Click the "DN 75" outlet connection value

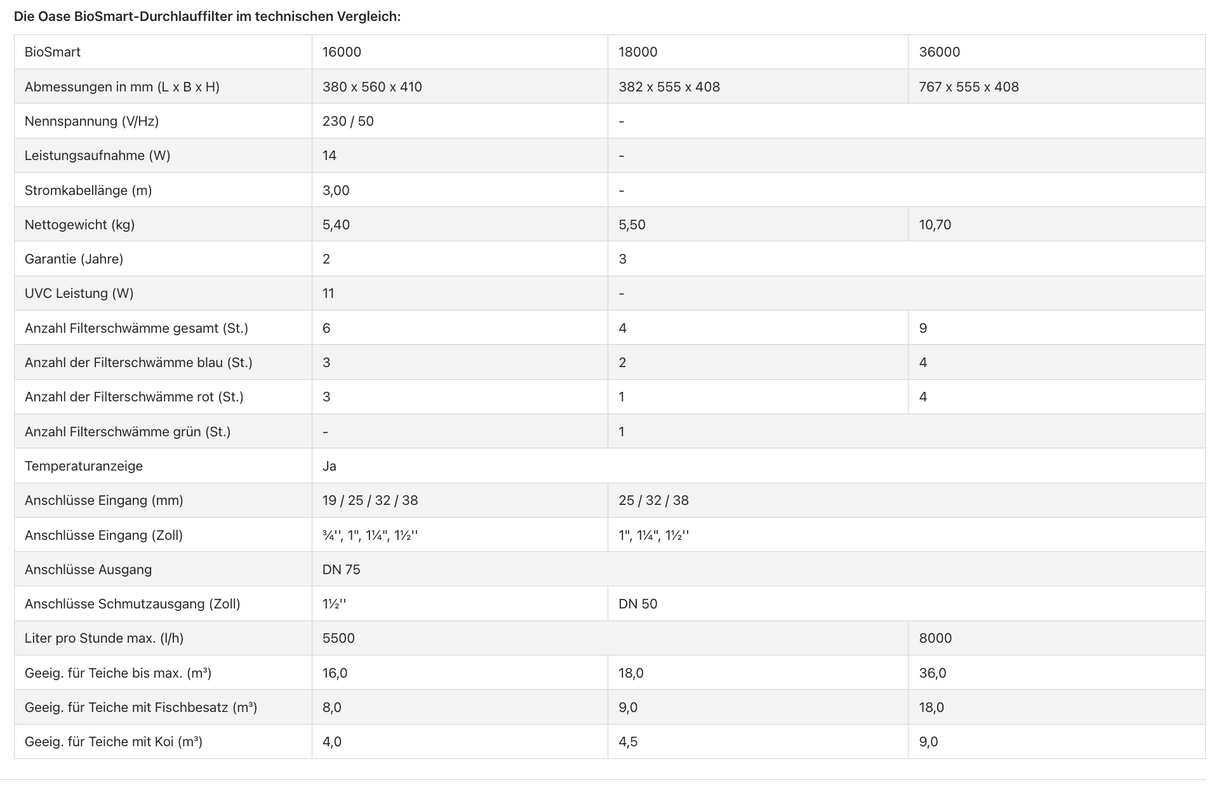tap(341, 570)
